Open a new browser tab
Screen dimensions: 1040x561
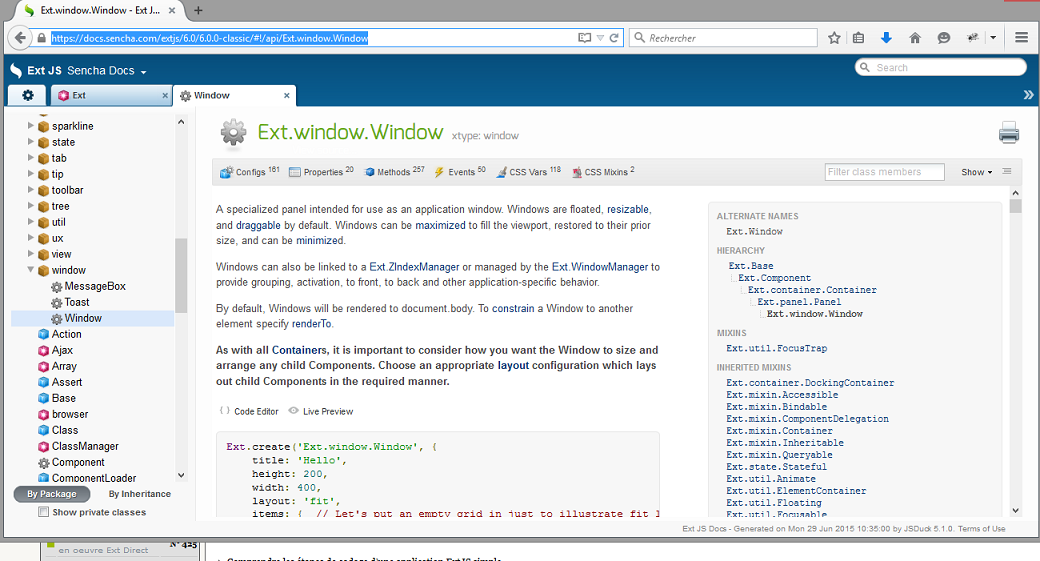point(198,10)
